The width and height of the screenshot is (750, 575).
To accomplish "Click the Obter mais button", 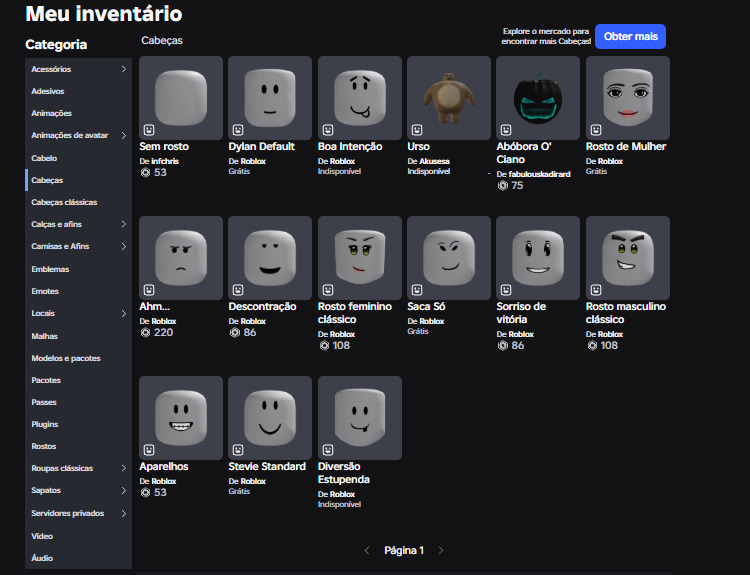I will [630, 37].
